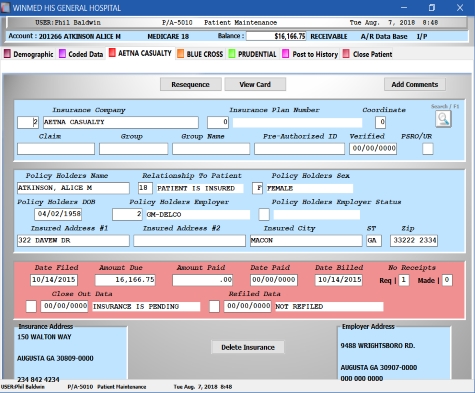This screenshot has height=393, width=475.
Task: Click the Verified date field
Action: [x=373, y=149]
